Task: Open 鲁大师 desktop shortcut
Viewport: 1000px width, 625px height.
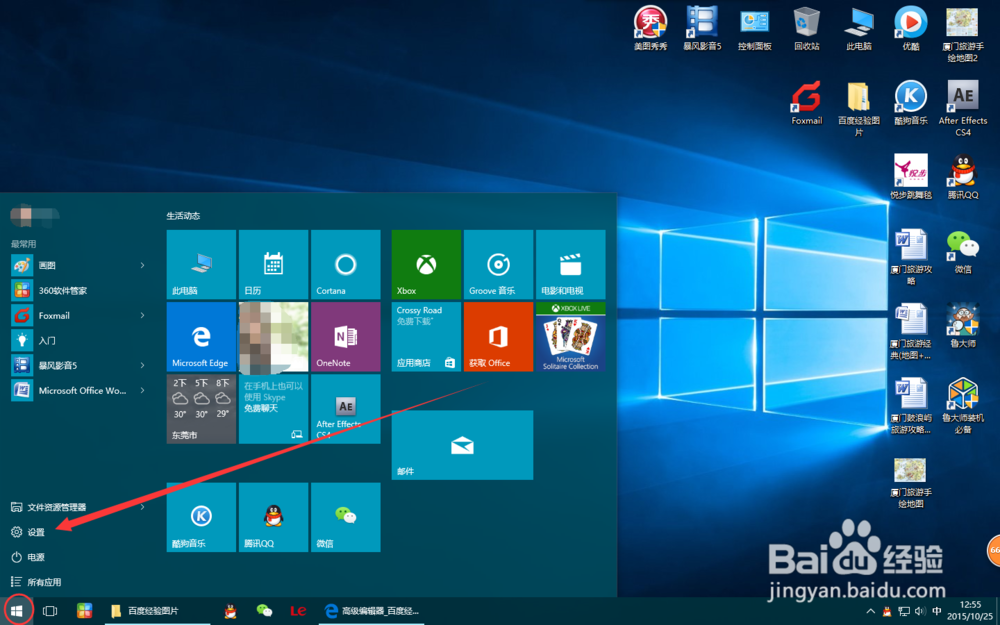Action: [963, 325]
